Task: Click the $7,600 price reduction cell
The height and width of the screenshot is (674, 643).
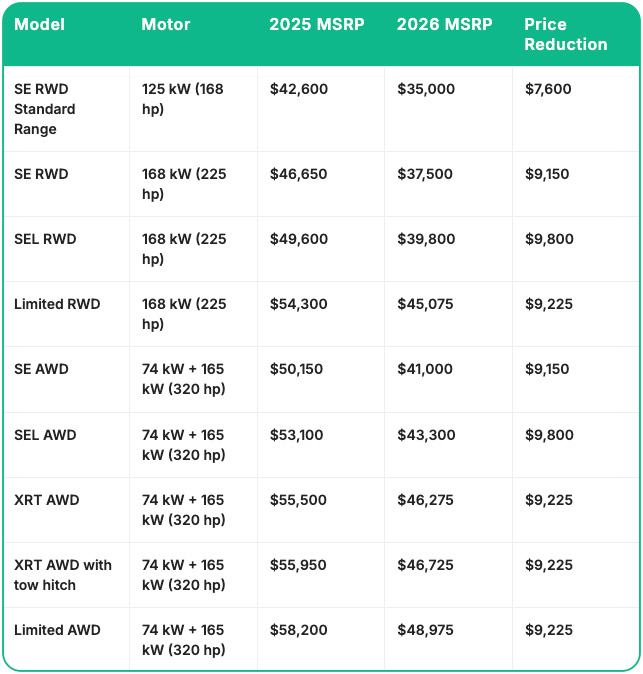Action: [x=548, y=89]
